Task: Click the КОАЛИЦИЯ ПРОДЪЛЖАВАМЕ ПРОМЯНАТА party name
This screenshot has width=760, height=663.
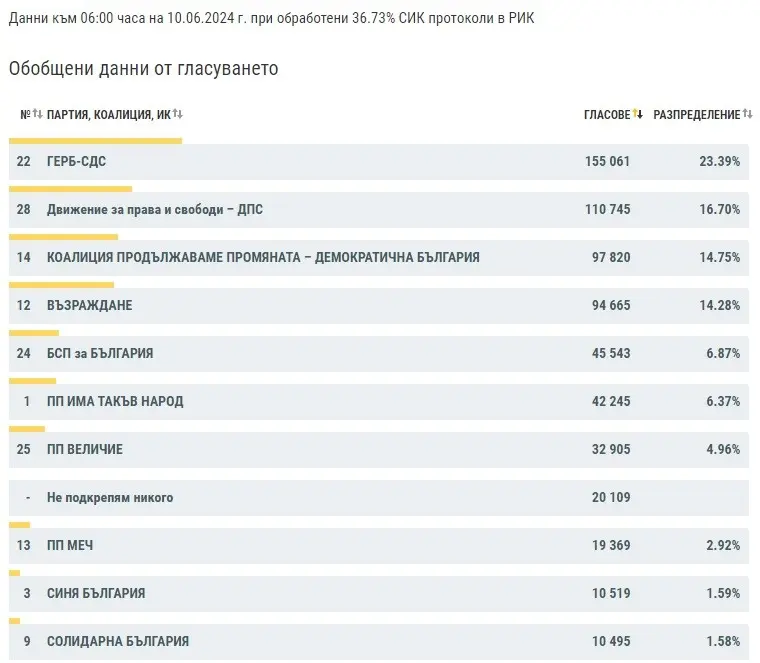Action: (x=263, y=258)
